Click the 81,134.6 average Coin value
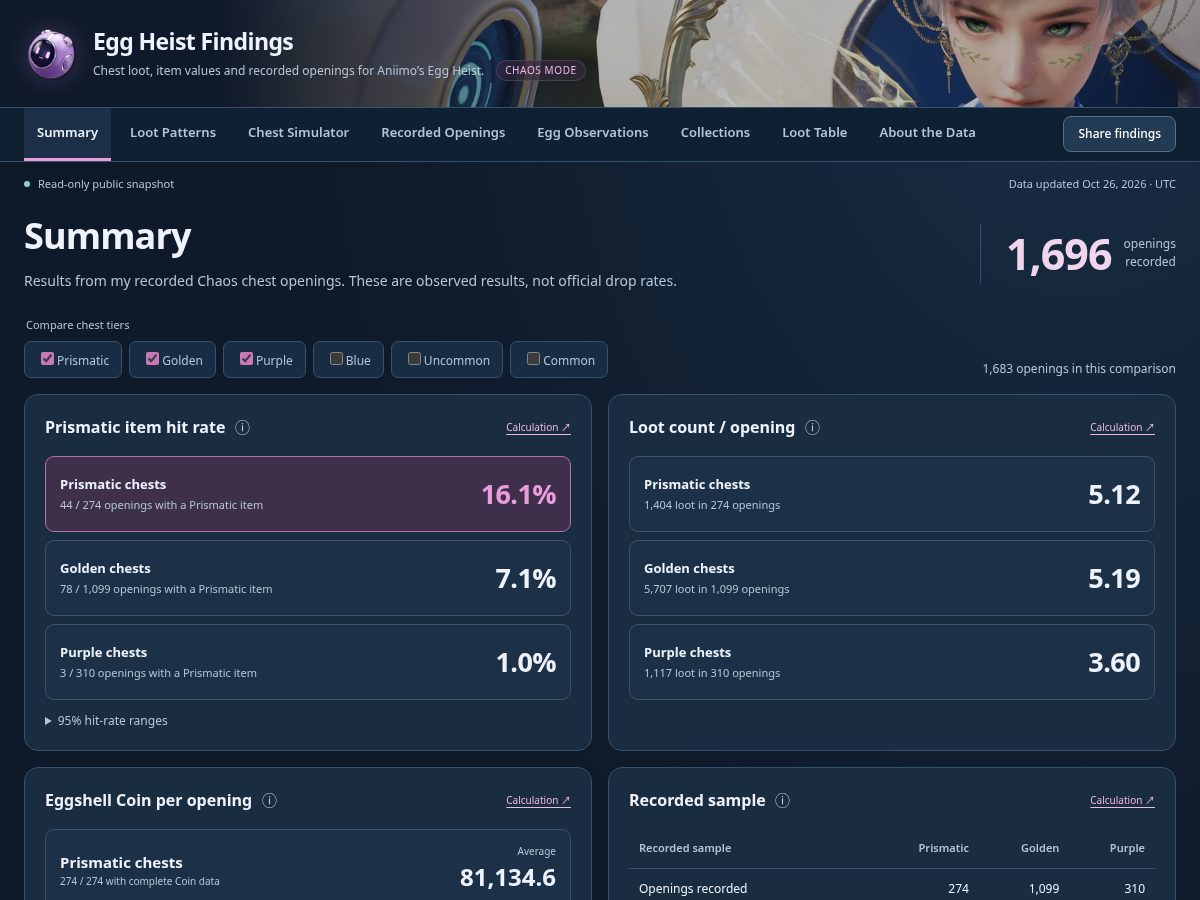This screenshot has height=900, width=1200. click(x=508, y=877)
